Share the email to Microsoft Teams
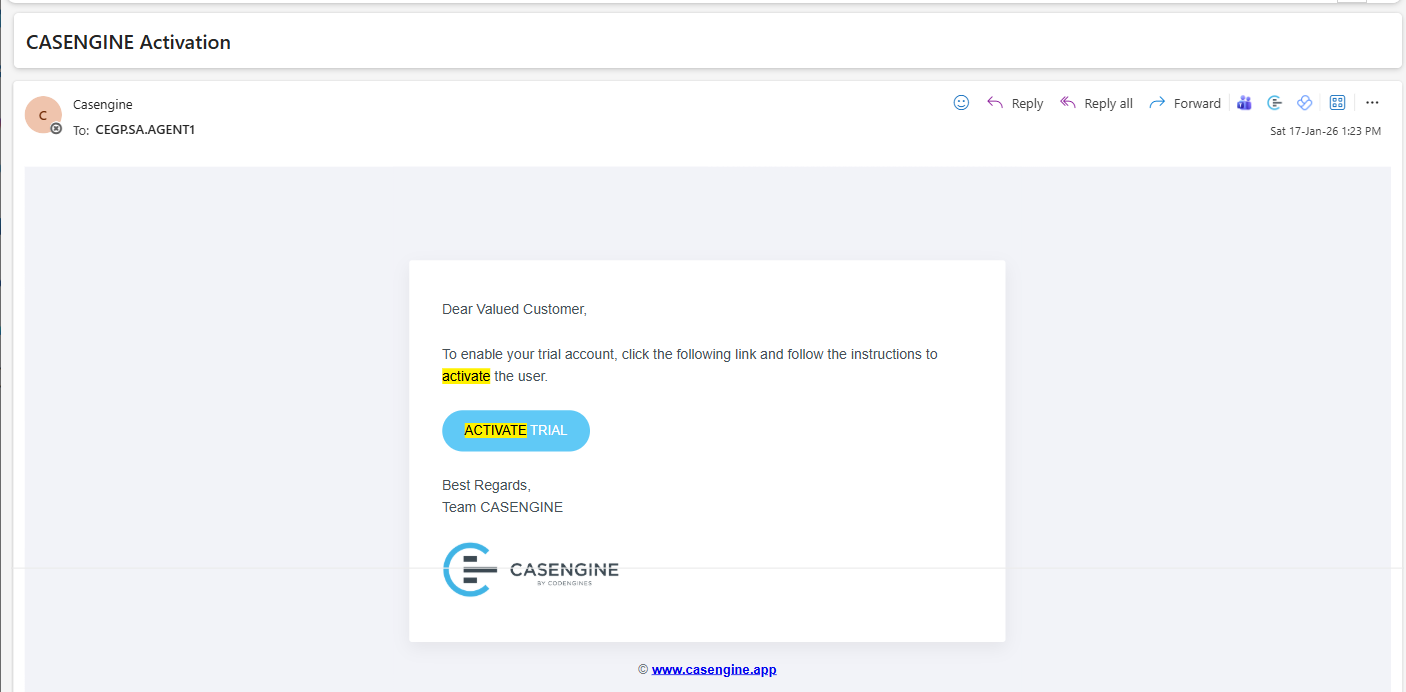Screen dimensions: 1406x692 tap(1245, 103)
